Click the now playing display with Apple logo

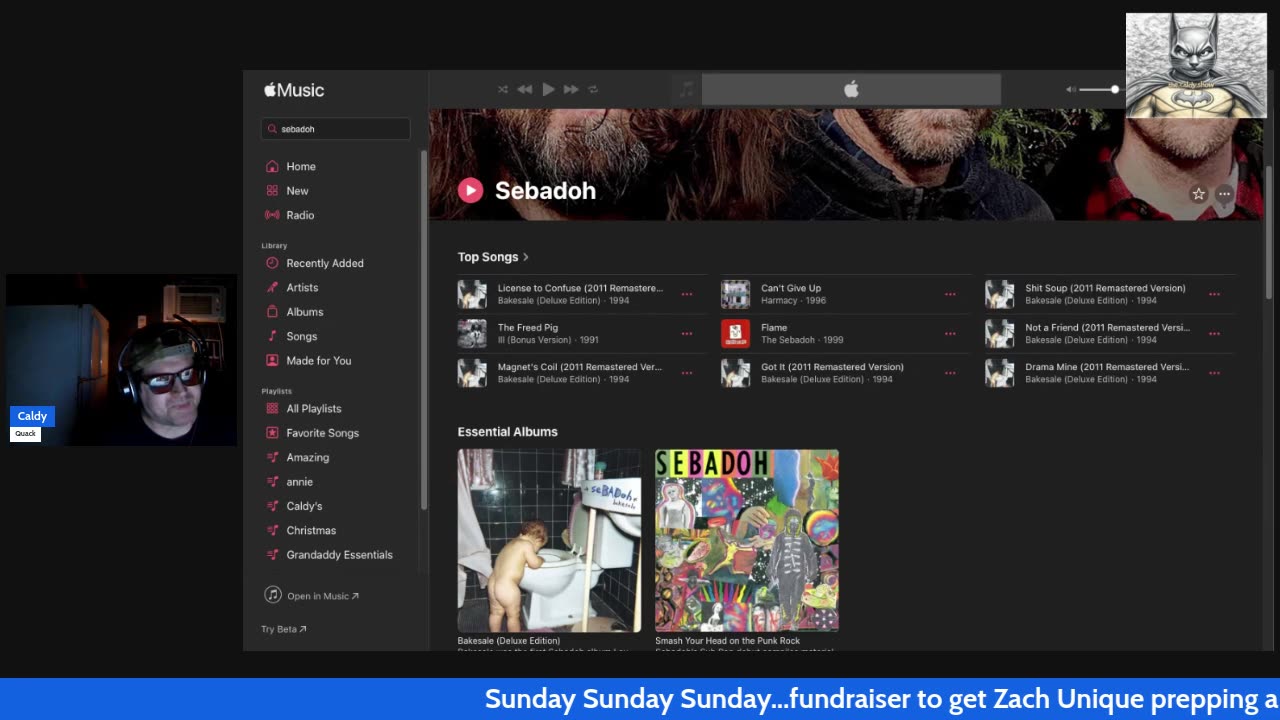point(851,89)
